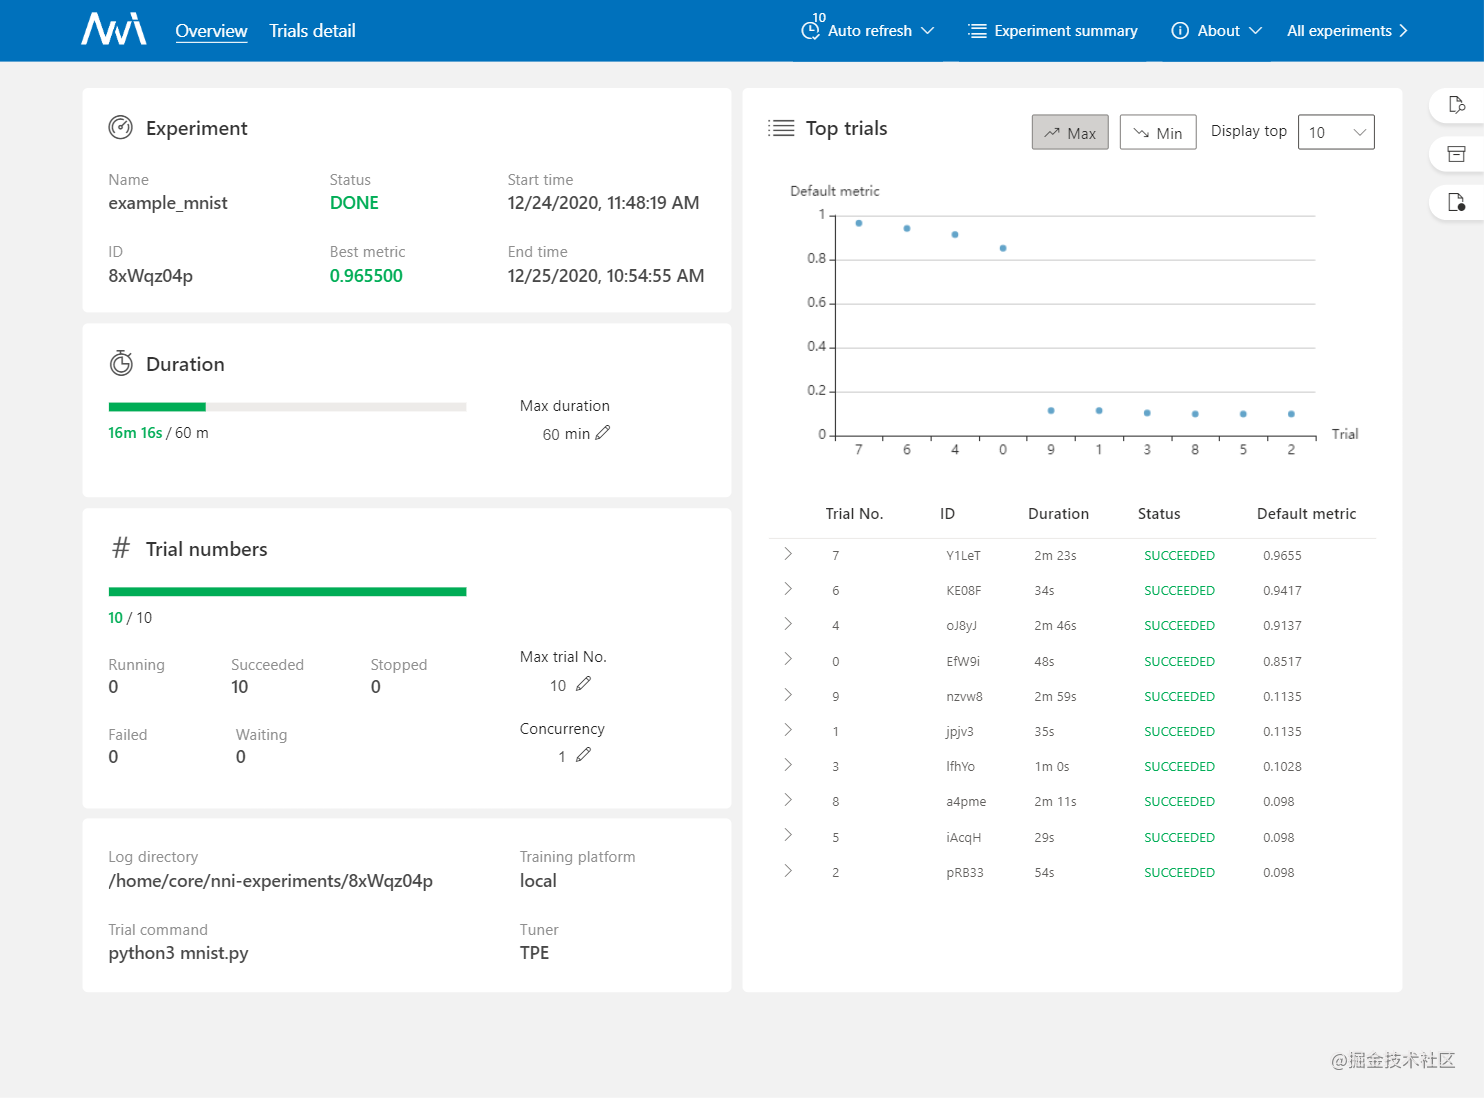Switch to Trials detail tab
The width and height of the screenshot is (1484, 1098).
[x=312, y=30]
